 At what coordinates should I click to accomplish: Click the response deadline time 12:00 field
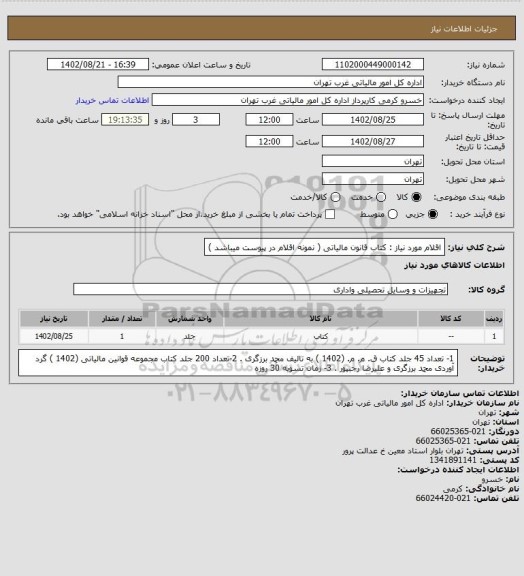click(x=269, y=120)
